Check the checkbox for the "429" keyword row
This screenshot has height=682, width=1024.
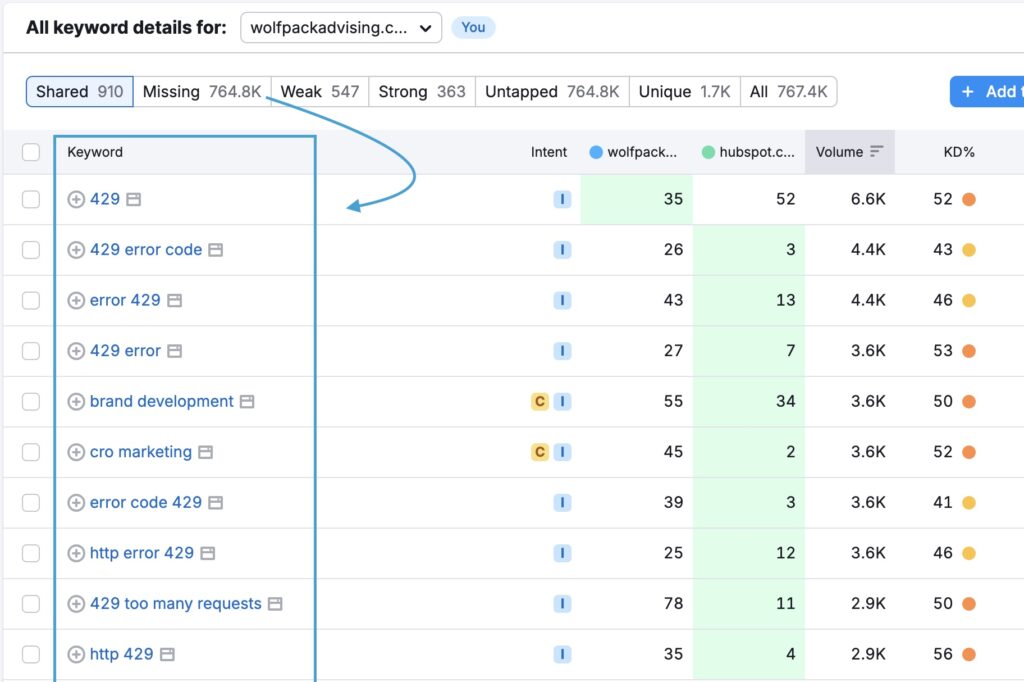click(x=31, y=199)
